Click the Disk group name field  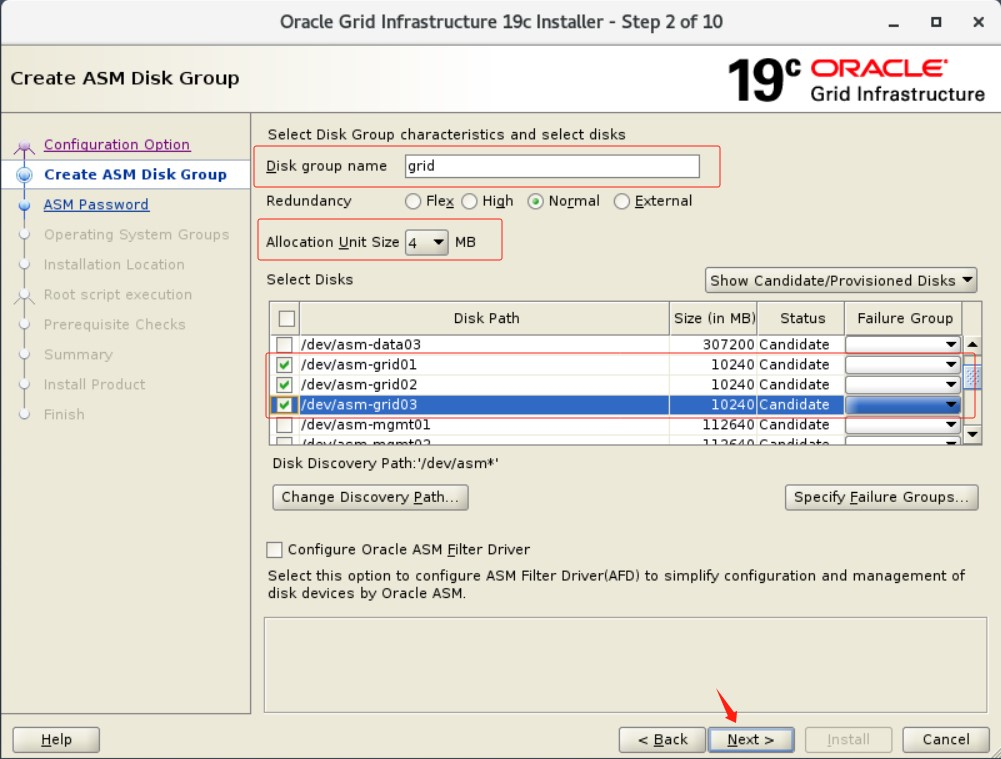click(x=552, y=166)
